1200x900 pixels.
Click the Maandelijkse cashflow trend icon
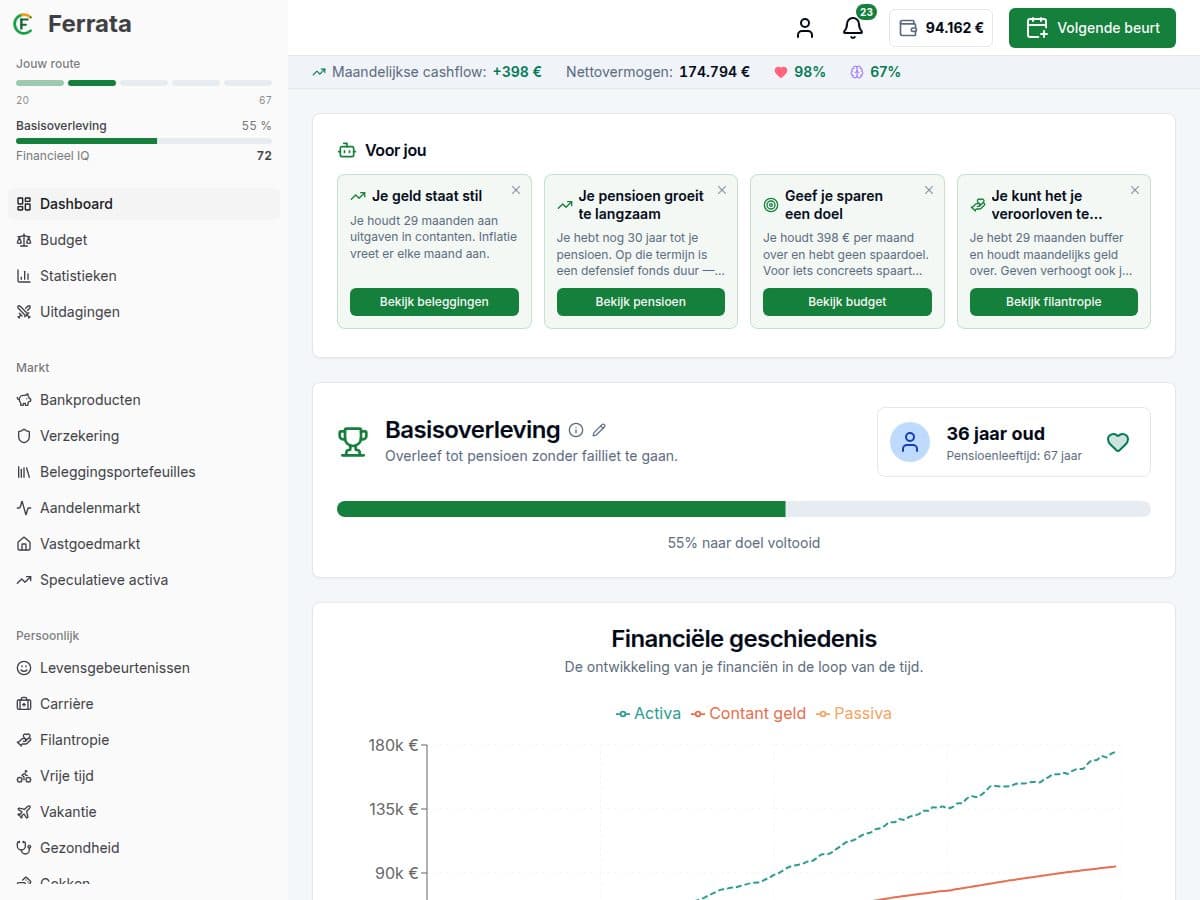[x=319, y=72]
